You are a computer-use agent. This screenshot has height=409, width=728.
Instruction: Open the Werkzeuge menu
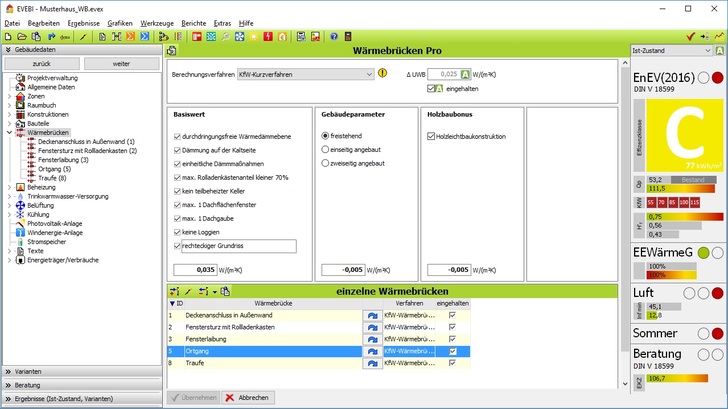(156, 22)
